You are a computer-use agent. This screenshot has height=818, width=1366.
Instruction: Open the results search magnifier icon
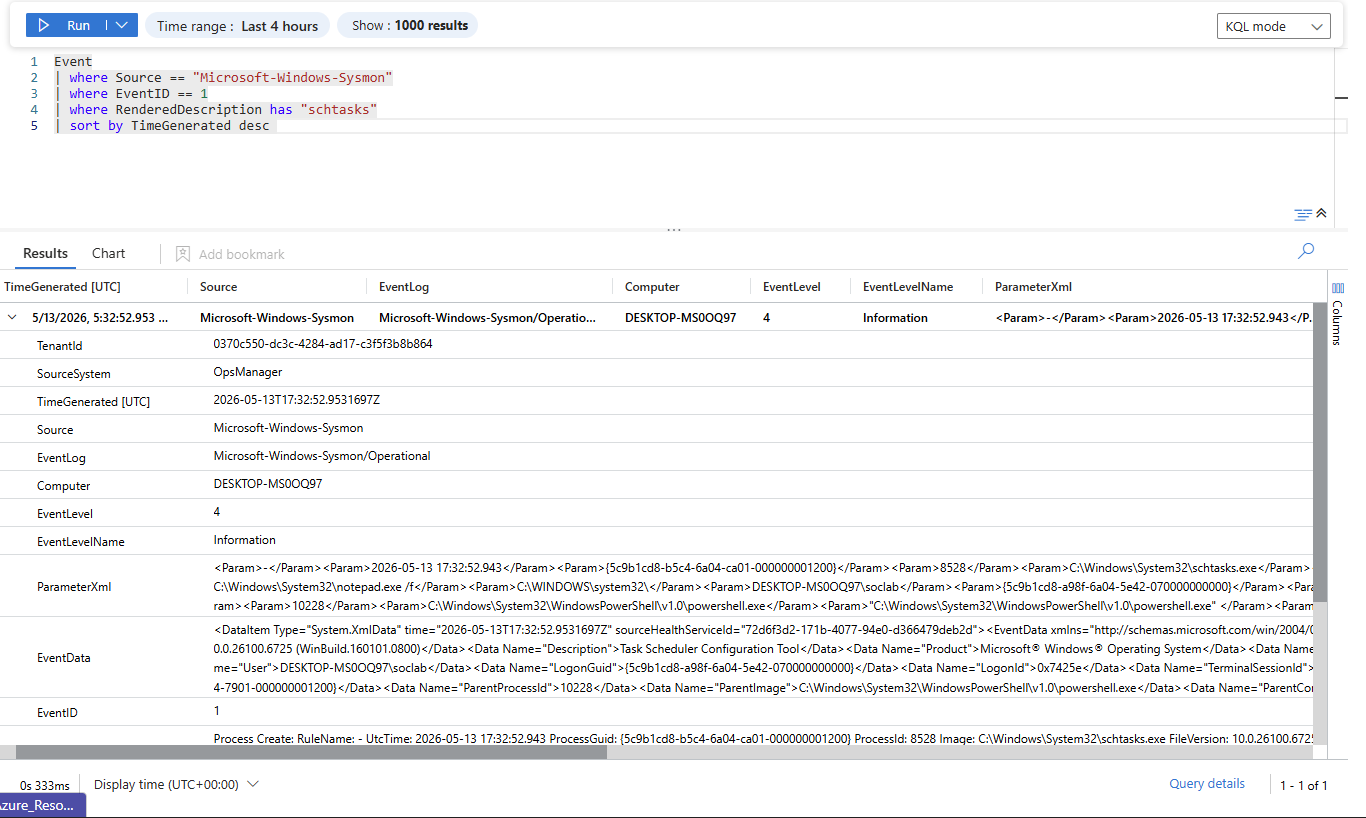click(x=1305, y=251)
